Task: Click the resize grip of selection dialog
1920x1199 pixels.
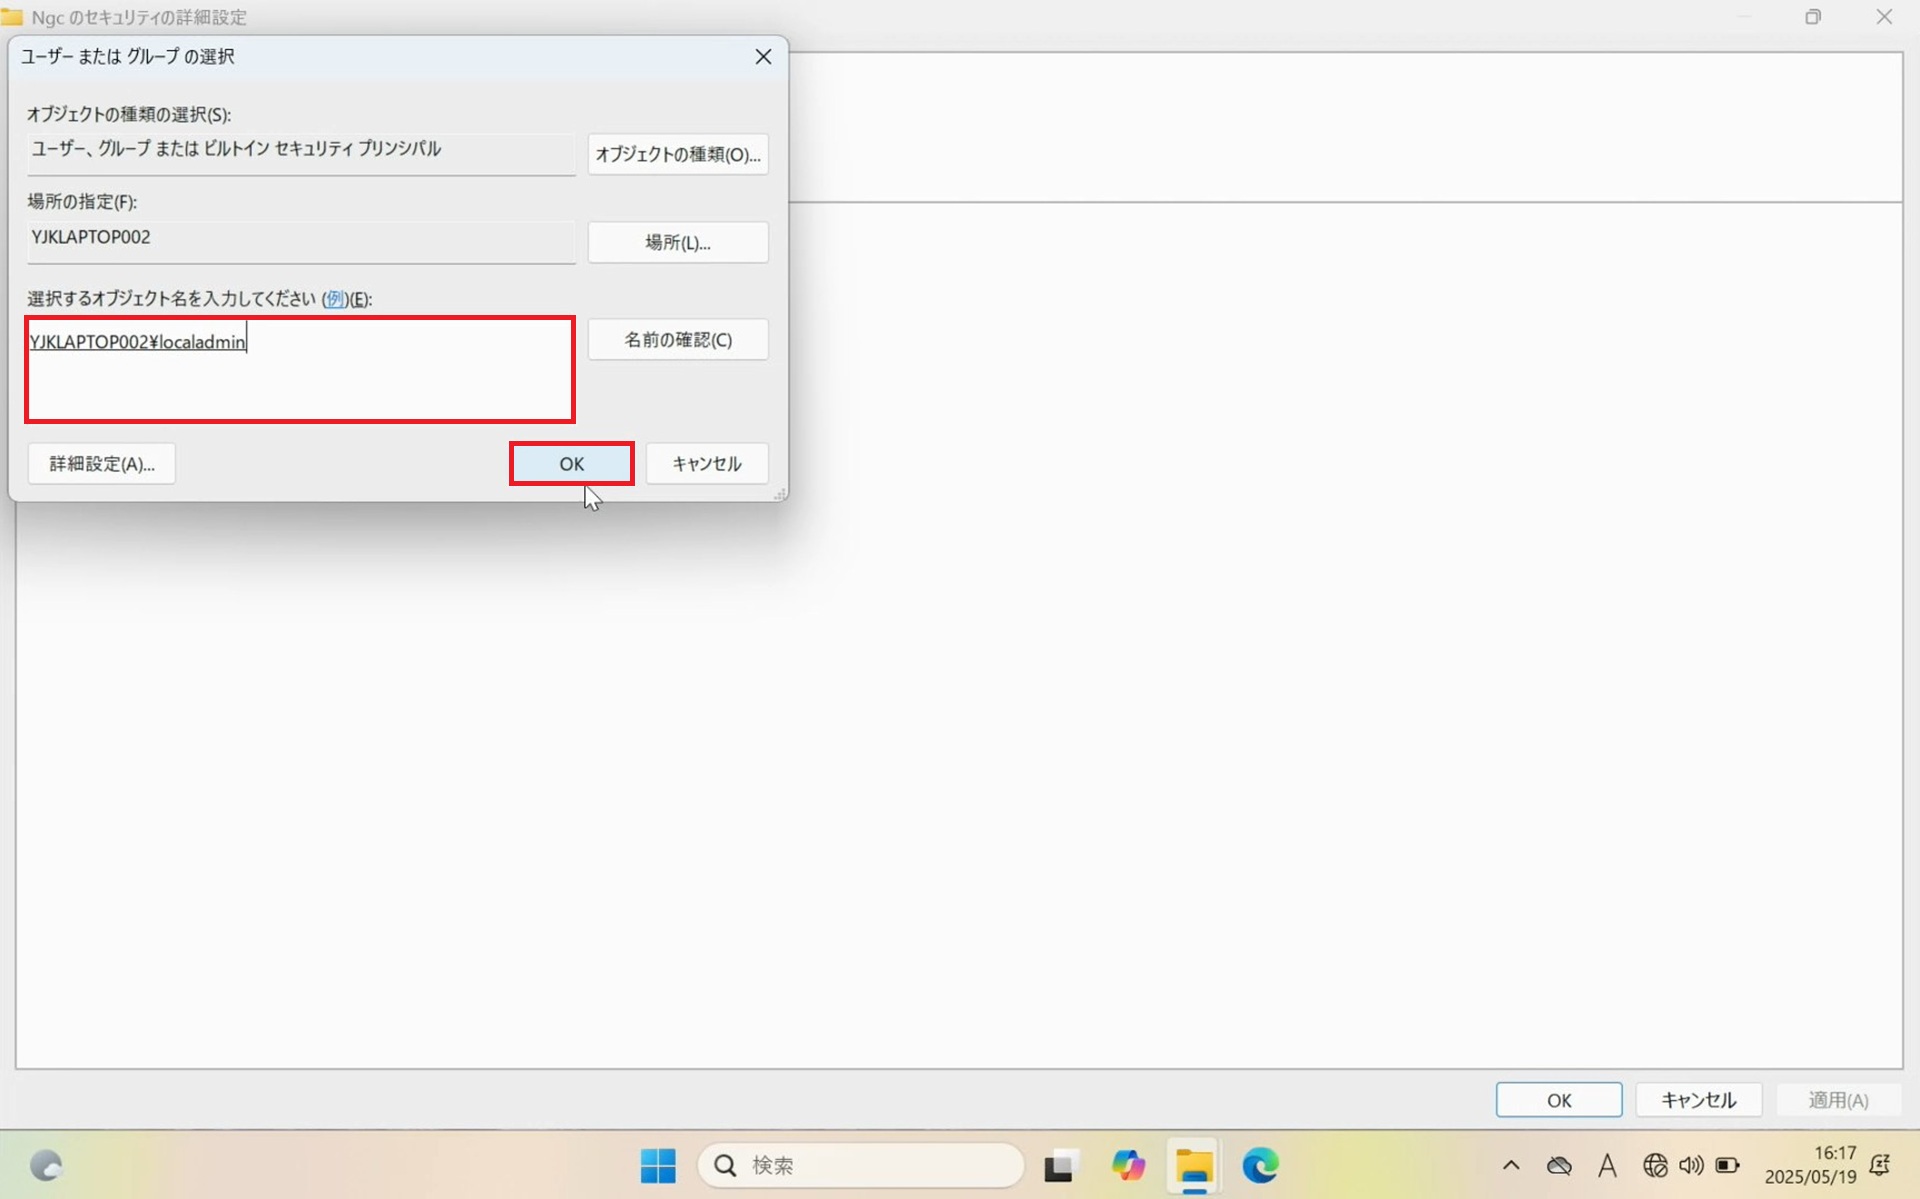Action: (x=780, y=493)
